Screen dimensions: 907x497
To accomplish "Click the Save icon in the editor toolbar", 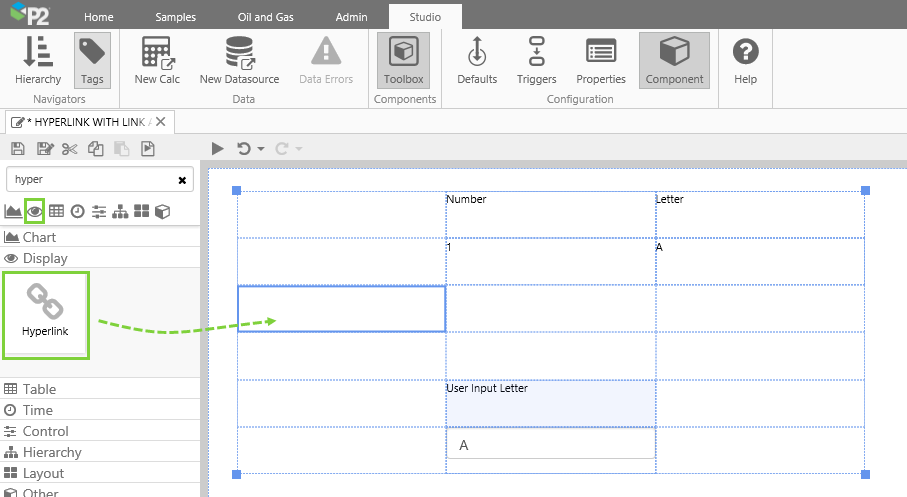I will 18,149.
